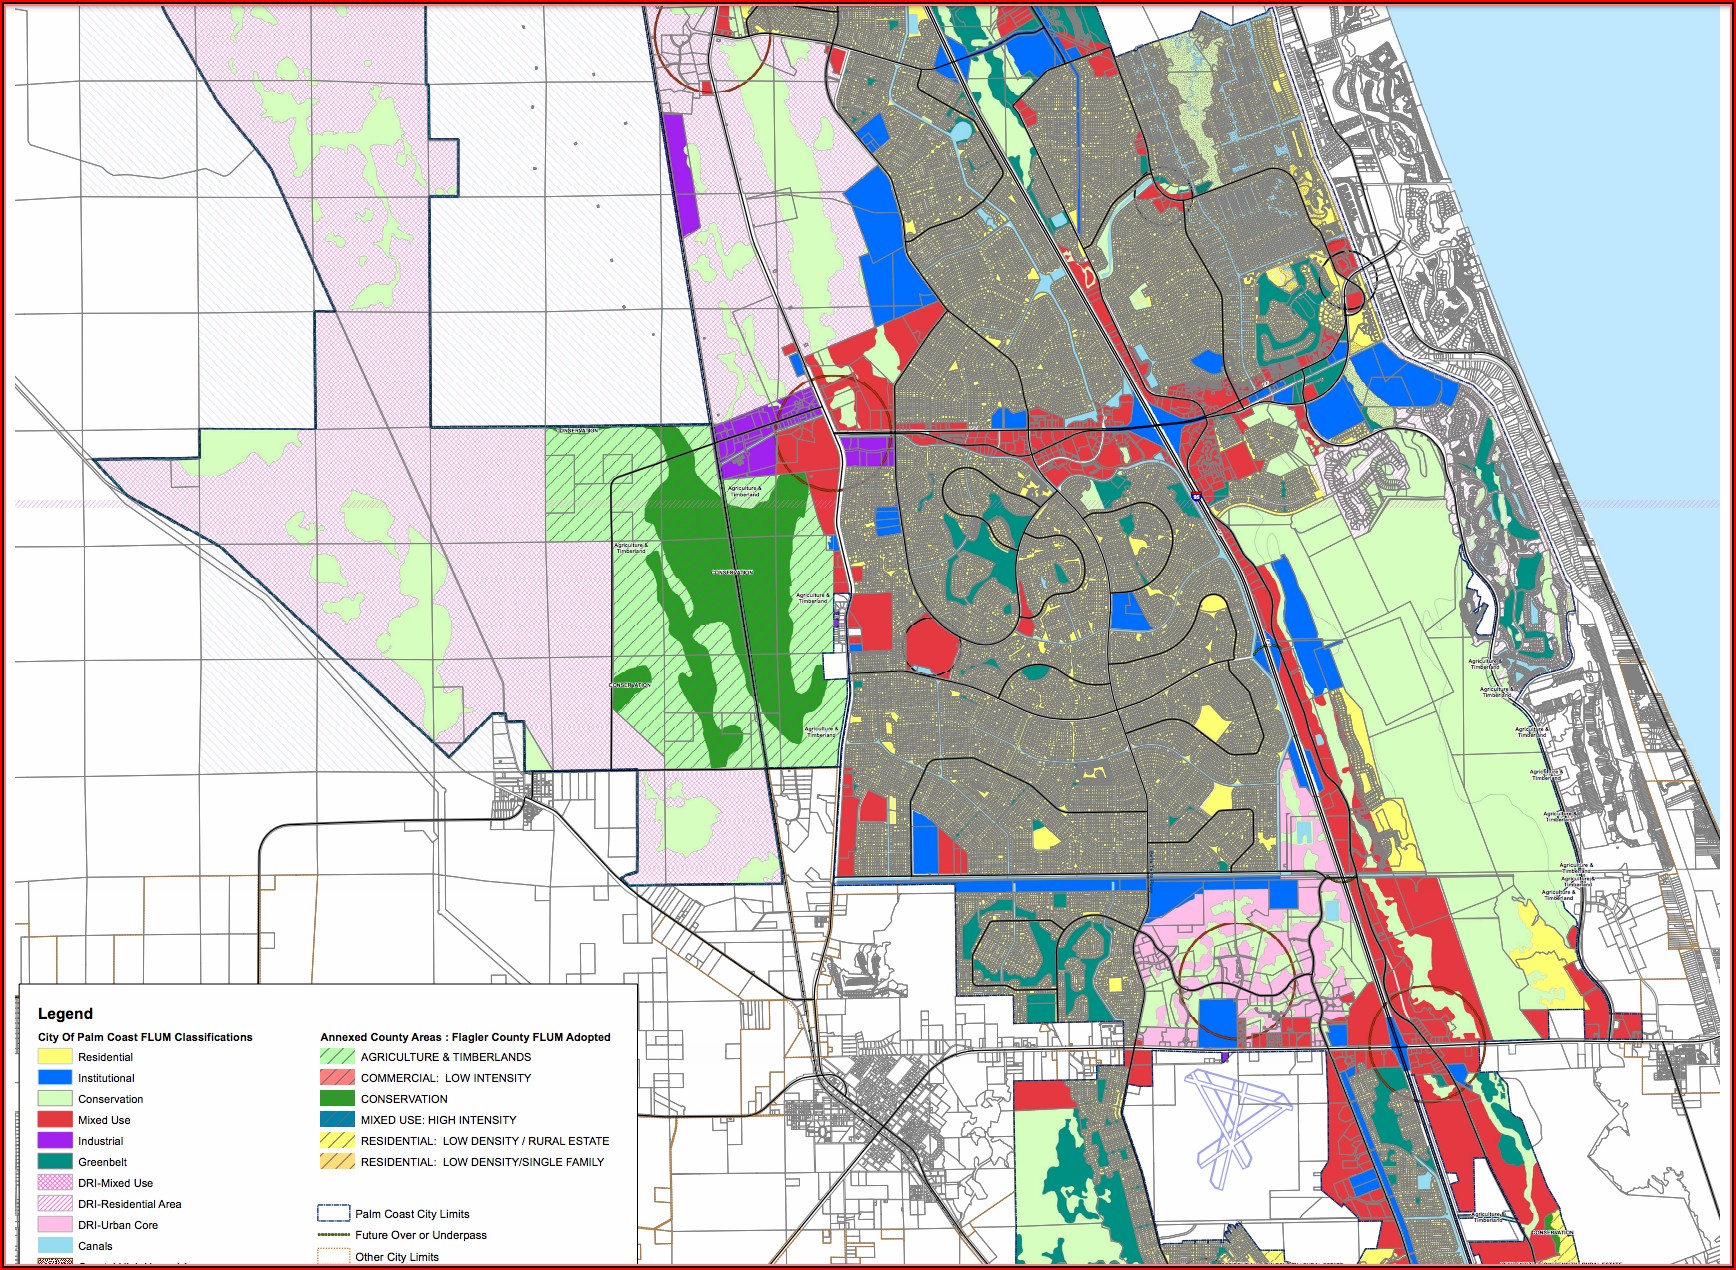This screenshot has height=1270, width=1736.
Task: Click the Future Over or Underpass line symbol
Action: pos(333,1235)
